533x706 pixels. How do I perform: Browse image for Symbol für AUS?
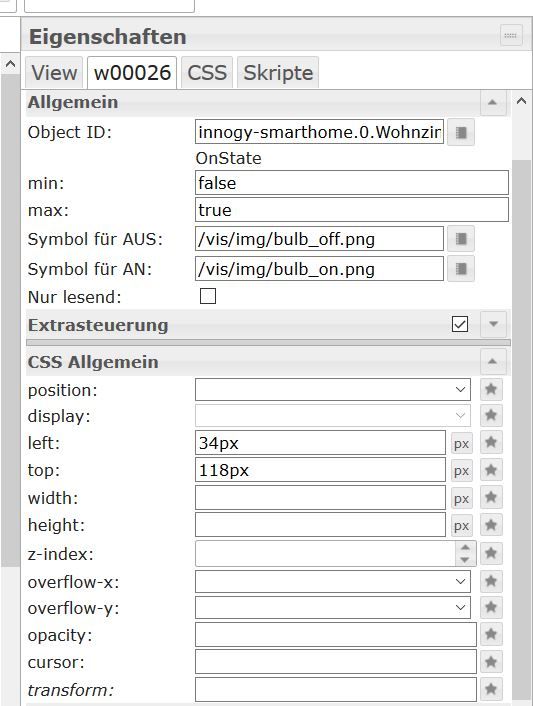(461, 239)
